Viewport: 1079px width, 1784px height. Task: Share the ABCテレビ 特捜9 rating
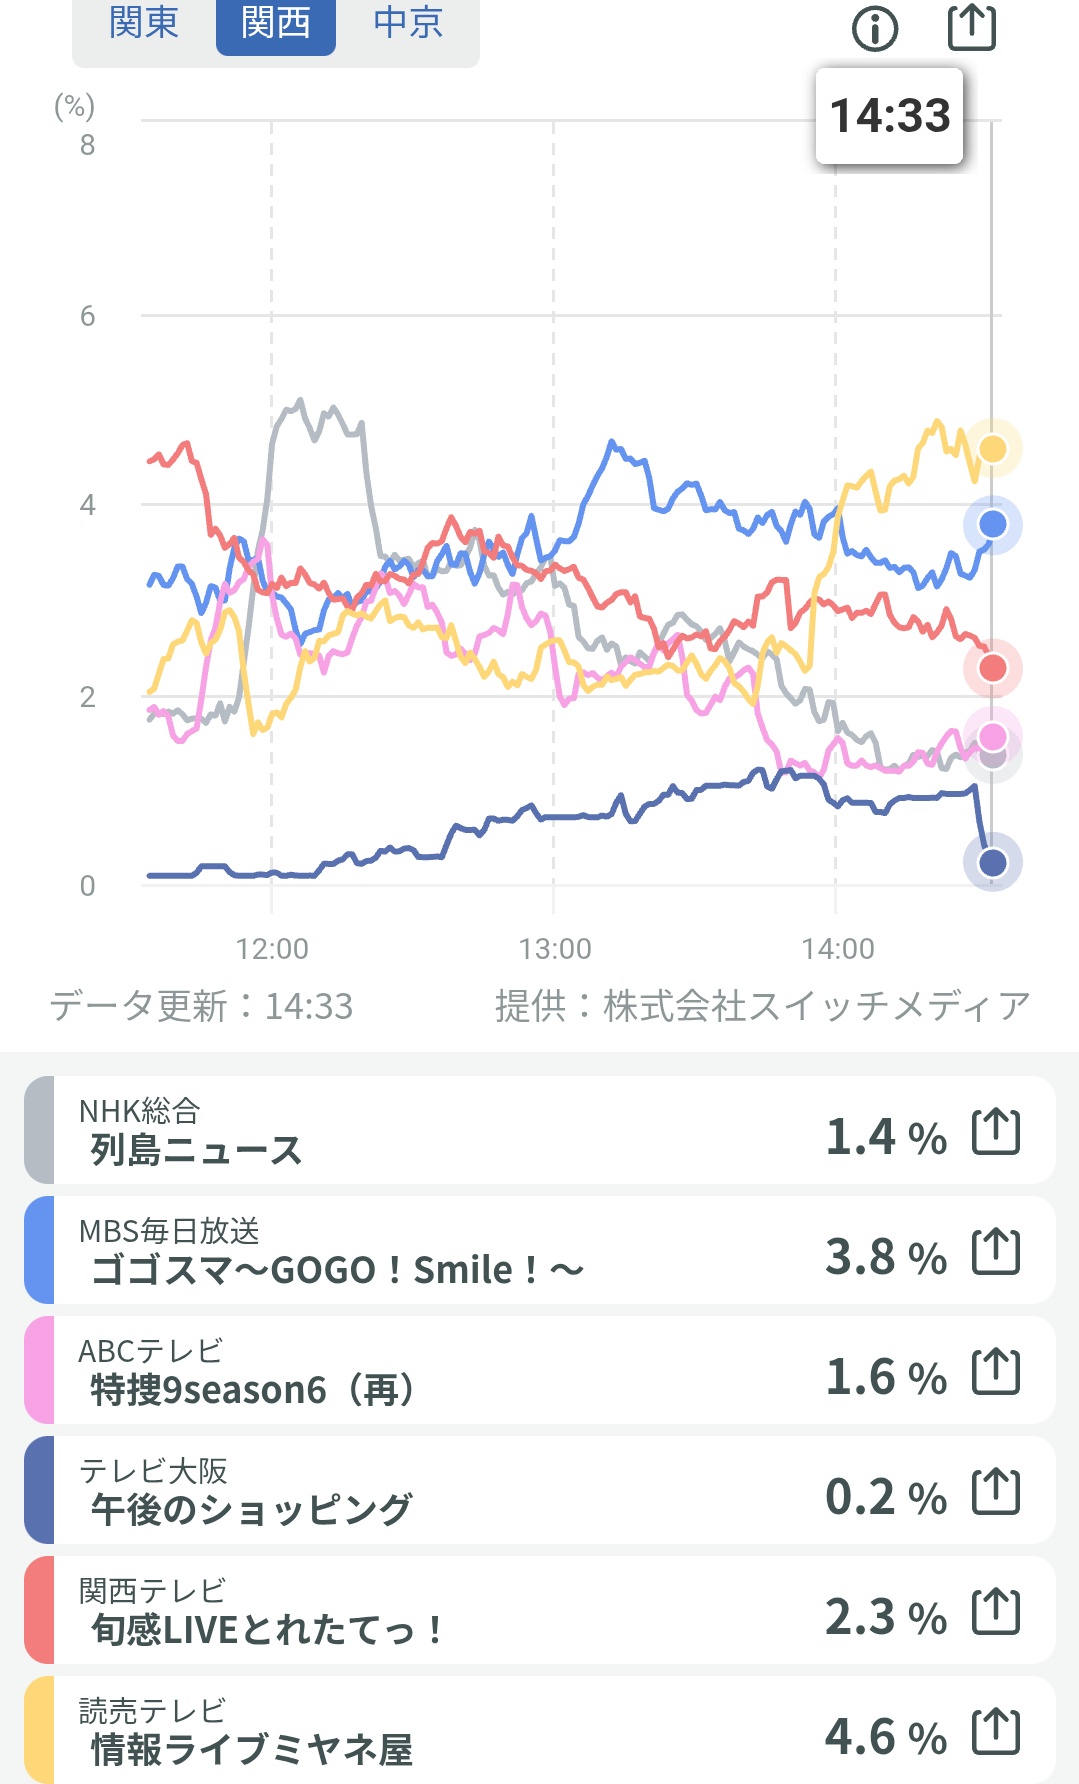coord(996,1372)
